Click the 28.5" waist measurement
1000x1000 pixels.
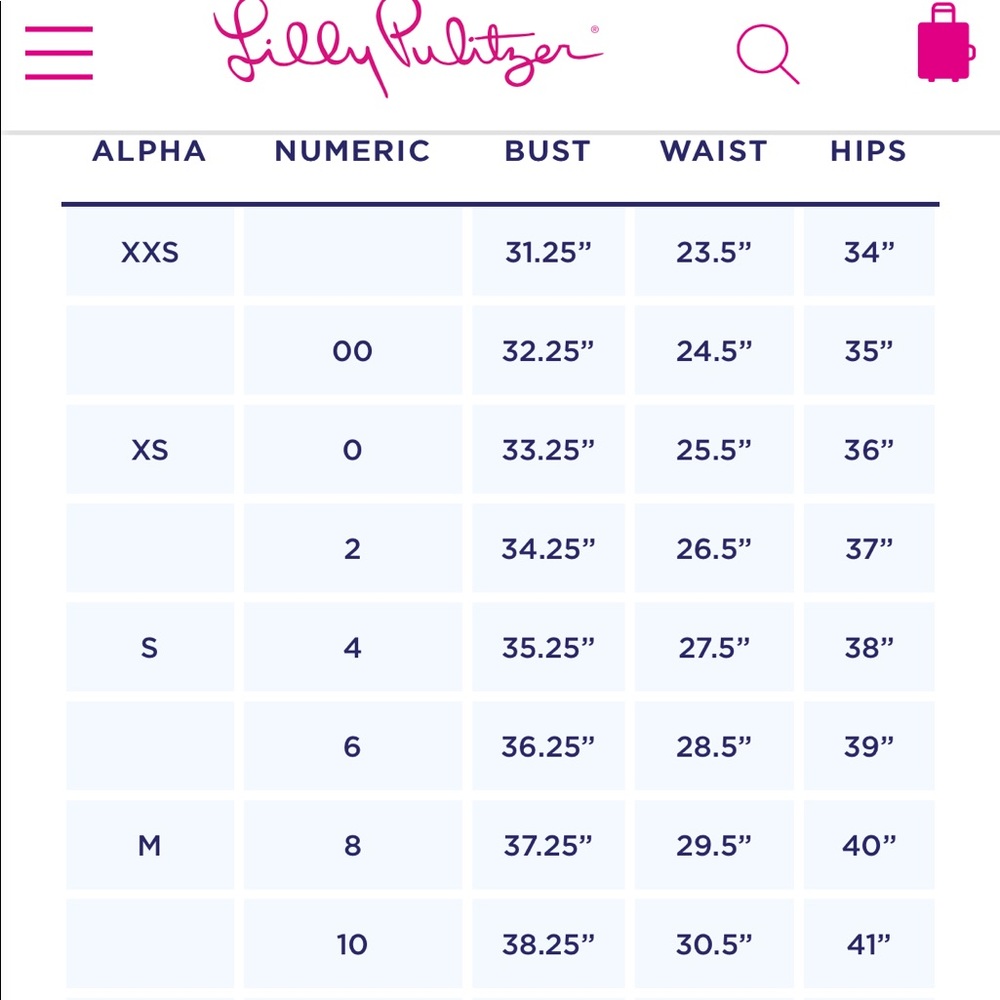pos(714,746)
